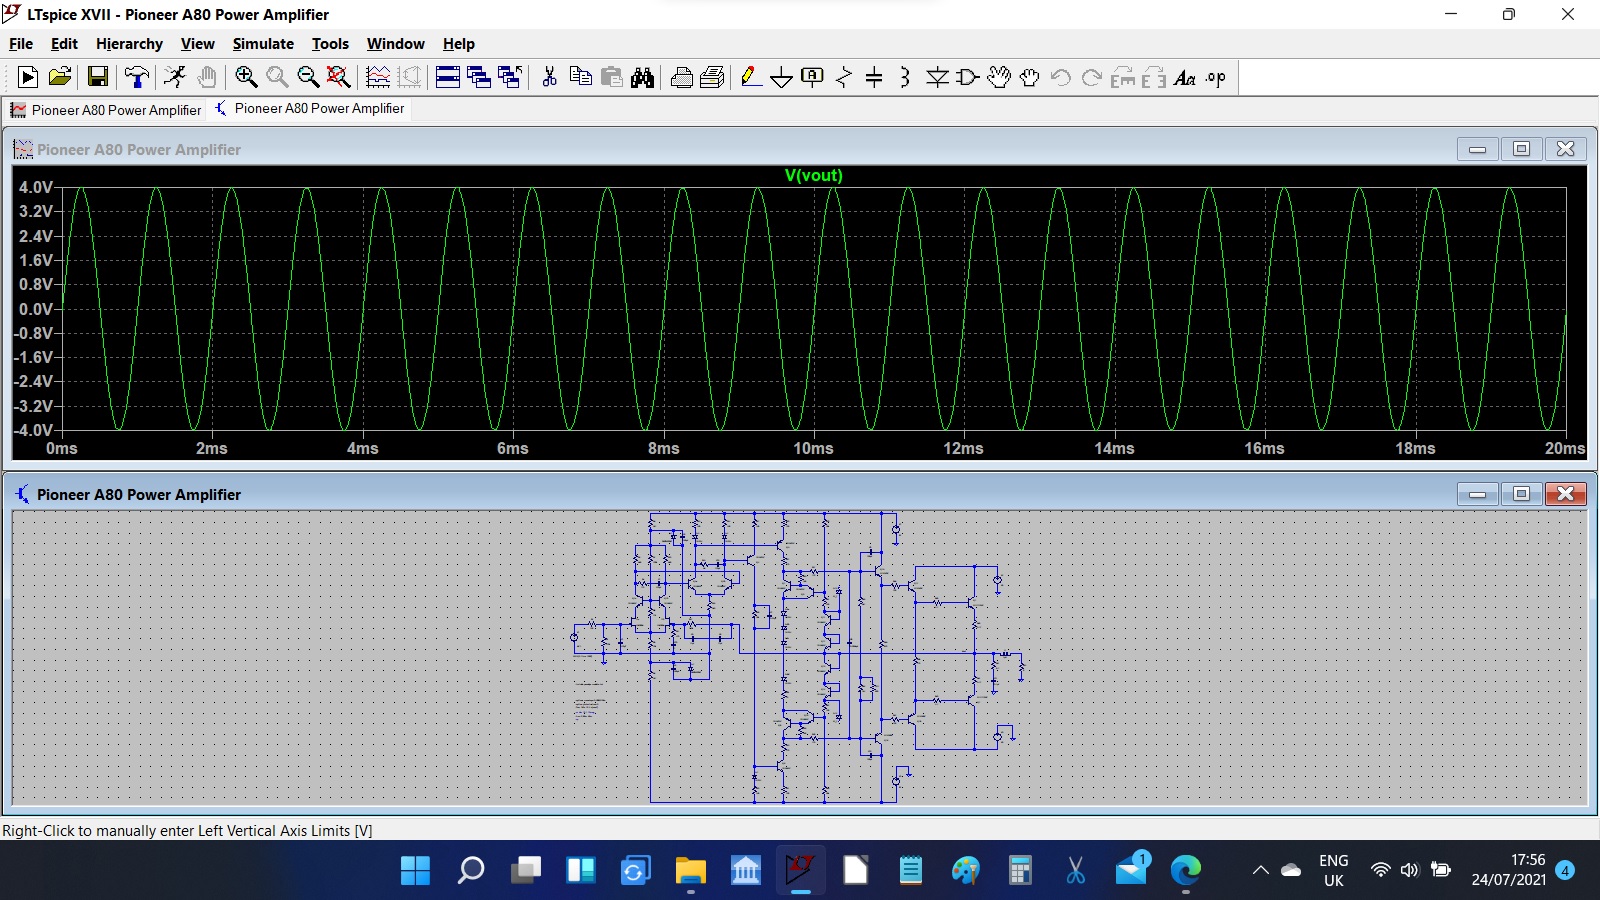Save the schematic with the floppy disk icon

tap(97, 77)
